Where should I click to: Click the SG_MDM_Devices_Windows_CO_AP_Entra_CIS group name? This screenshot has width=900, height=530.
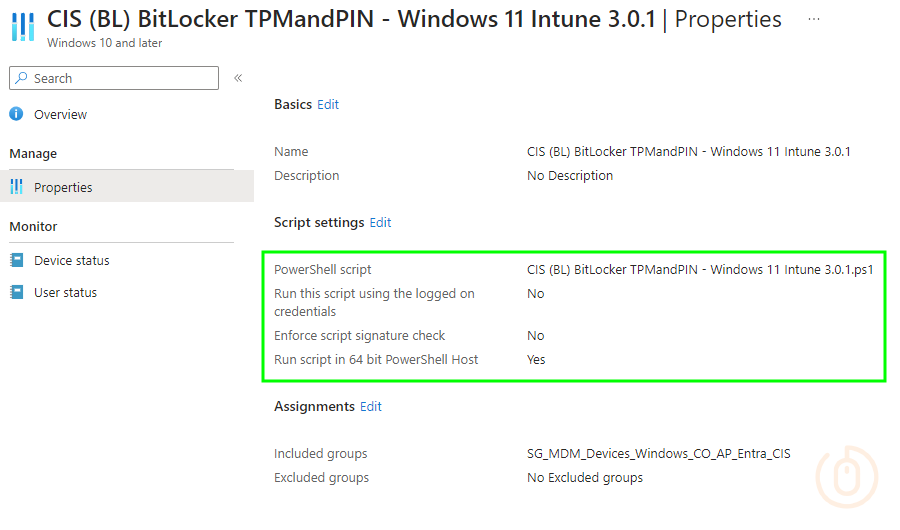[658, 453]
